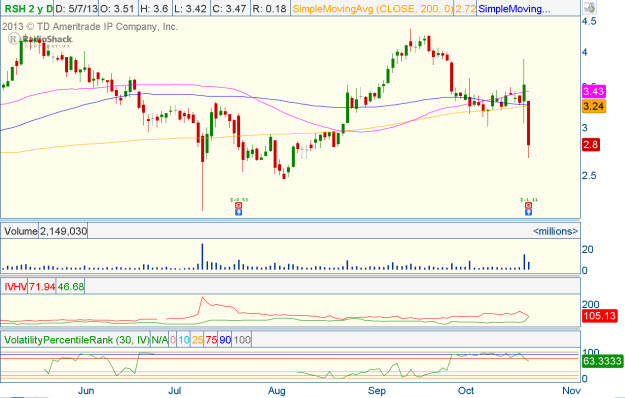Click the red 0 level in percentile header

(173, 340)
